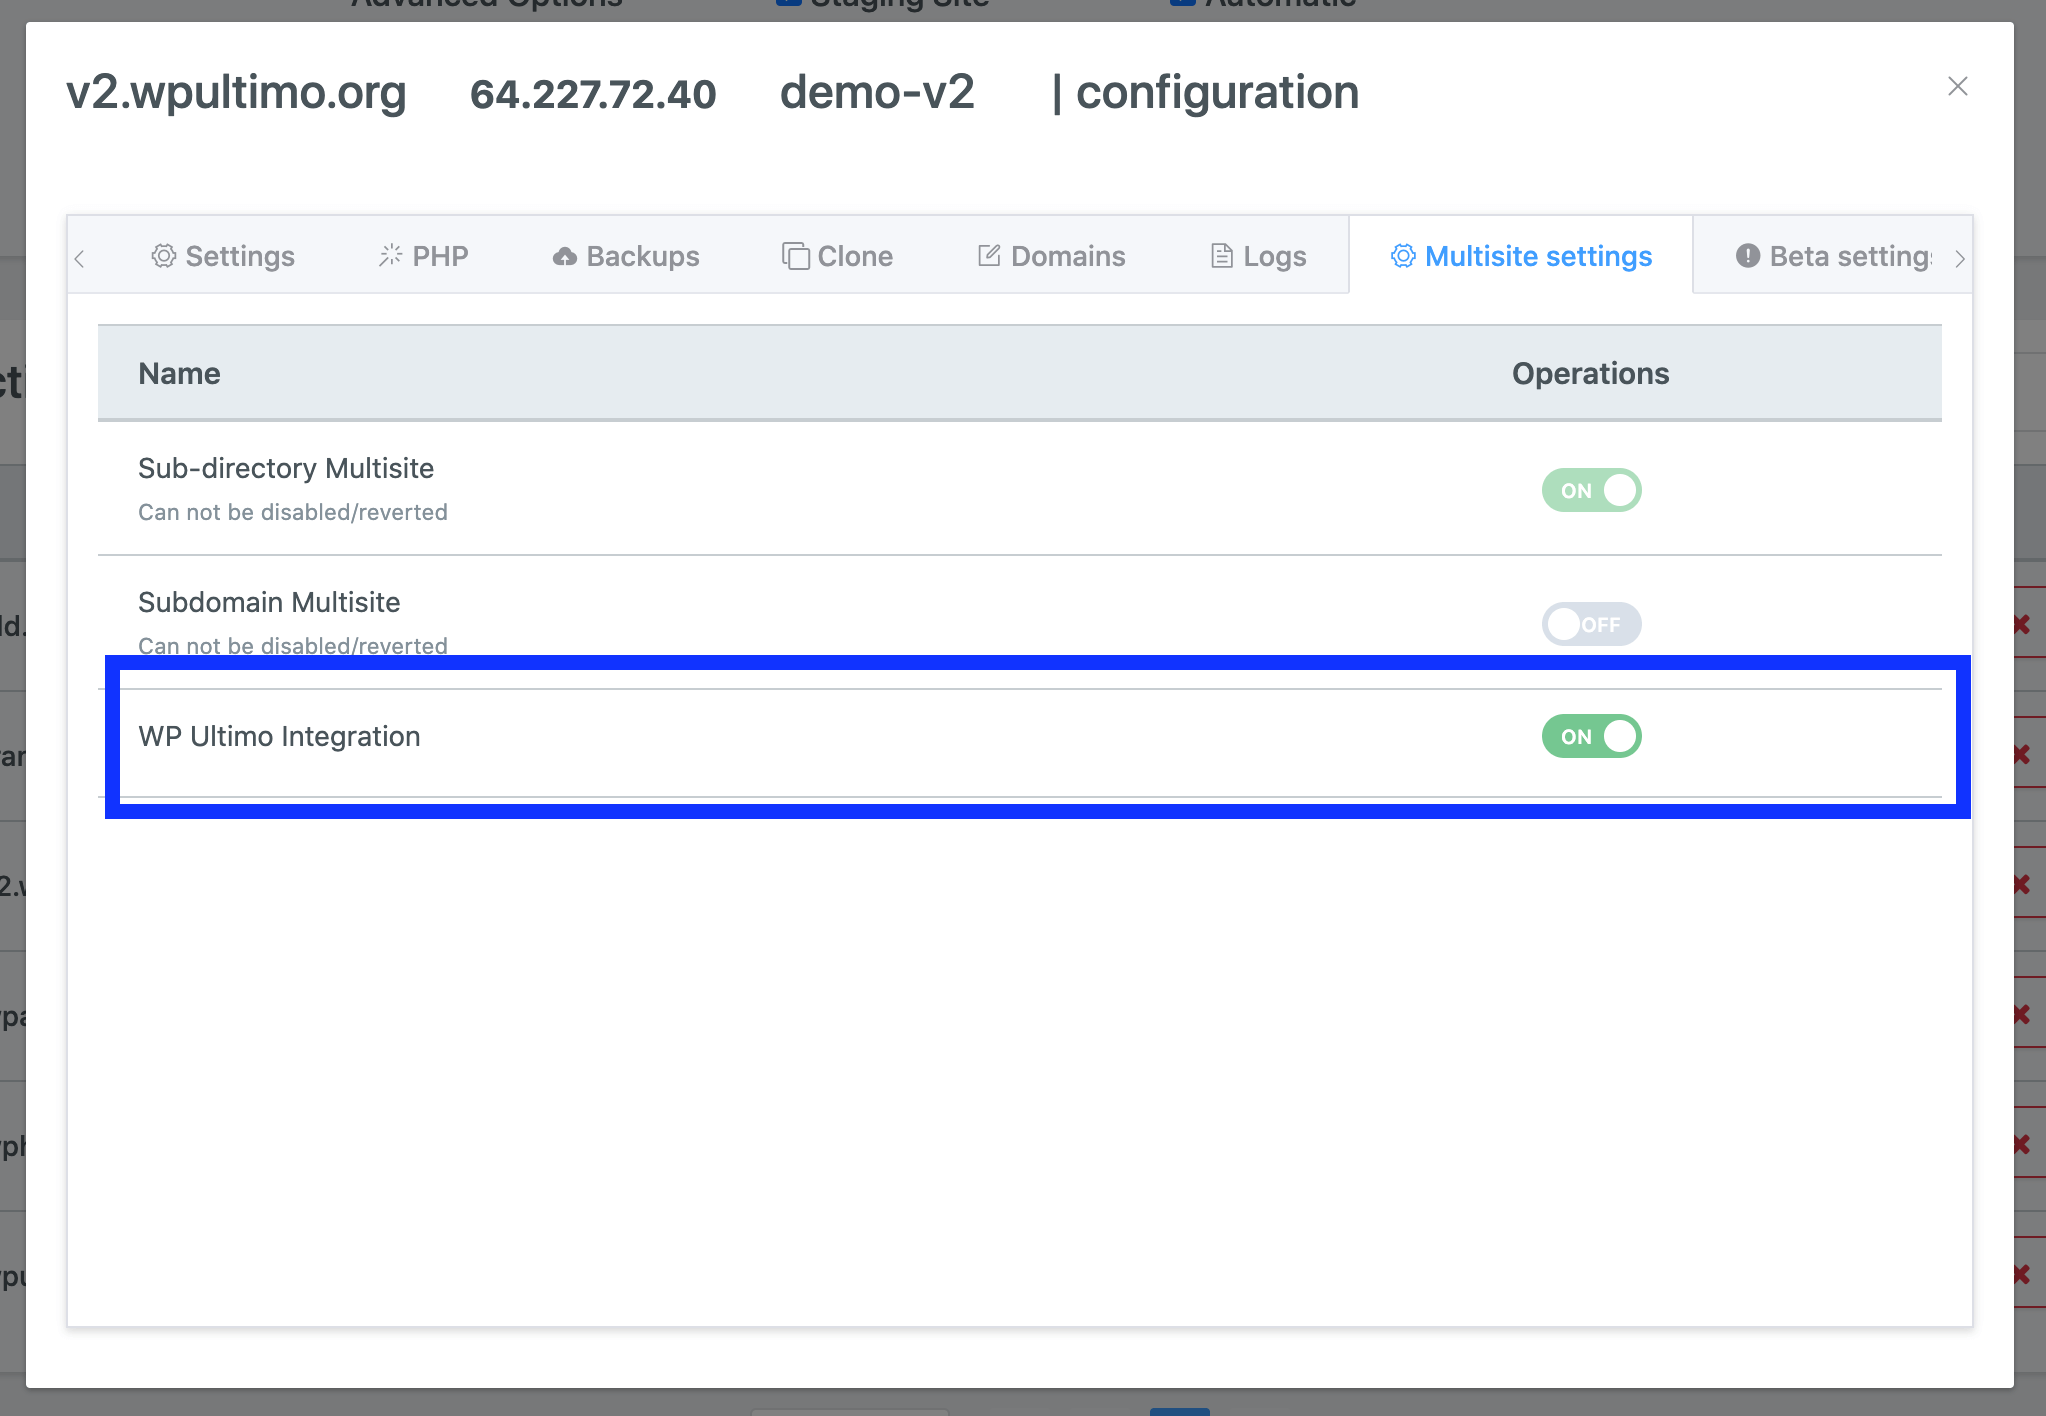
Task: Click the 'Can not be disabled/reverted' note under Sub-directory
Action: (293, 512)
